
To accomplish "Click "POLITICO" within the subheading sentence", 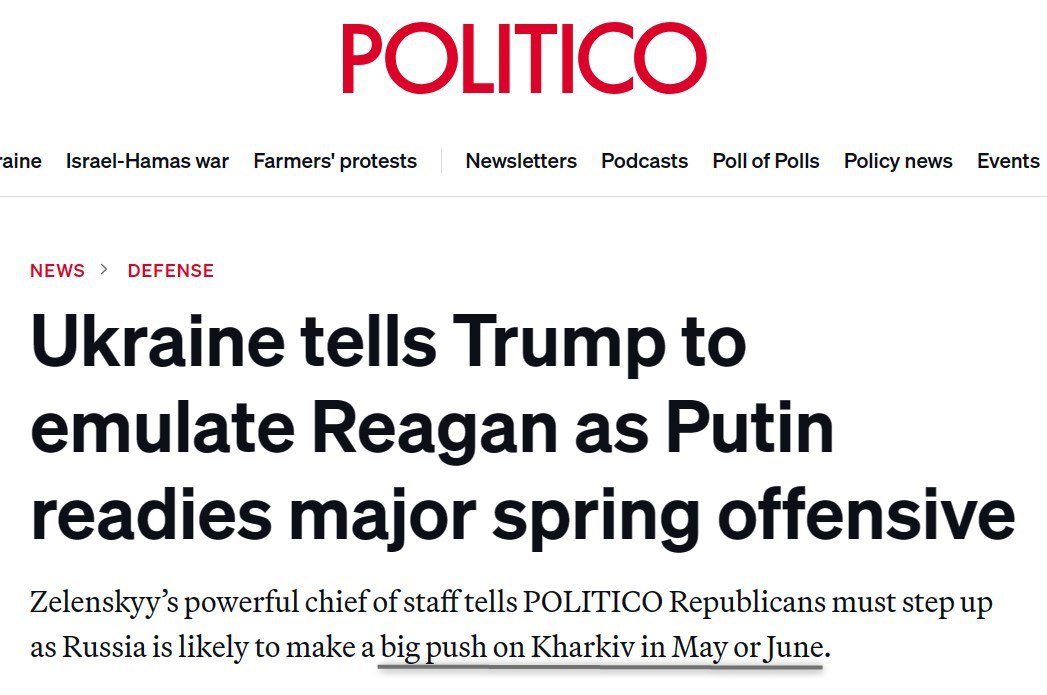I will pyautogui.click(x=592, y=604).
